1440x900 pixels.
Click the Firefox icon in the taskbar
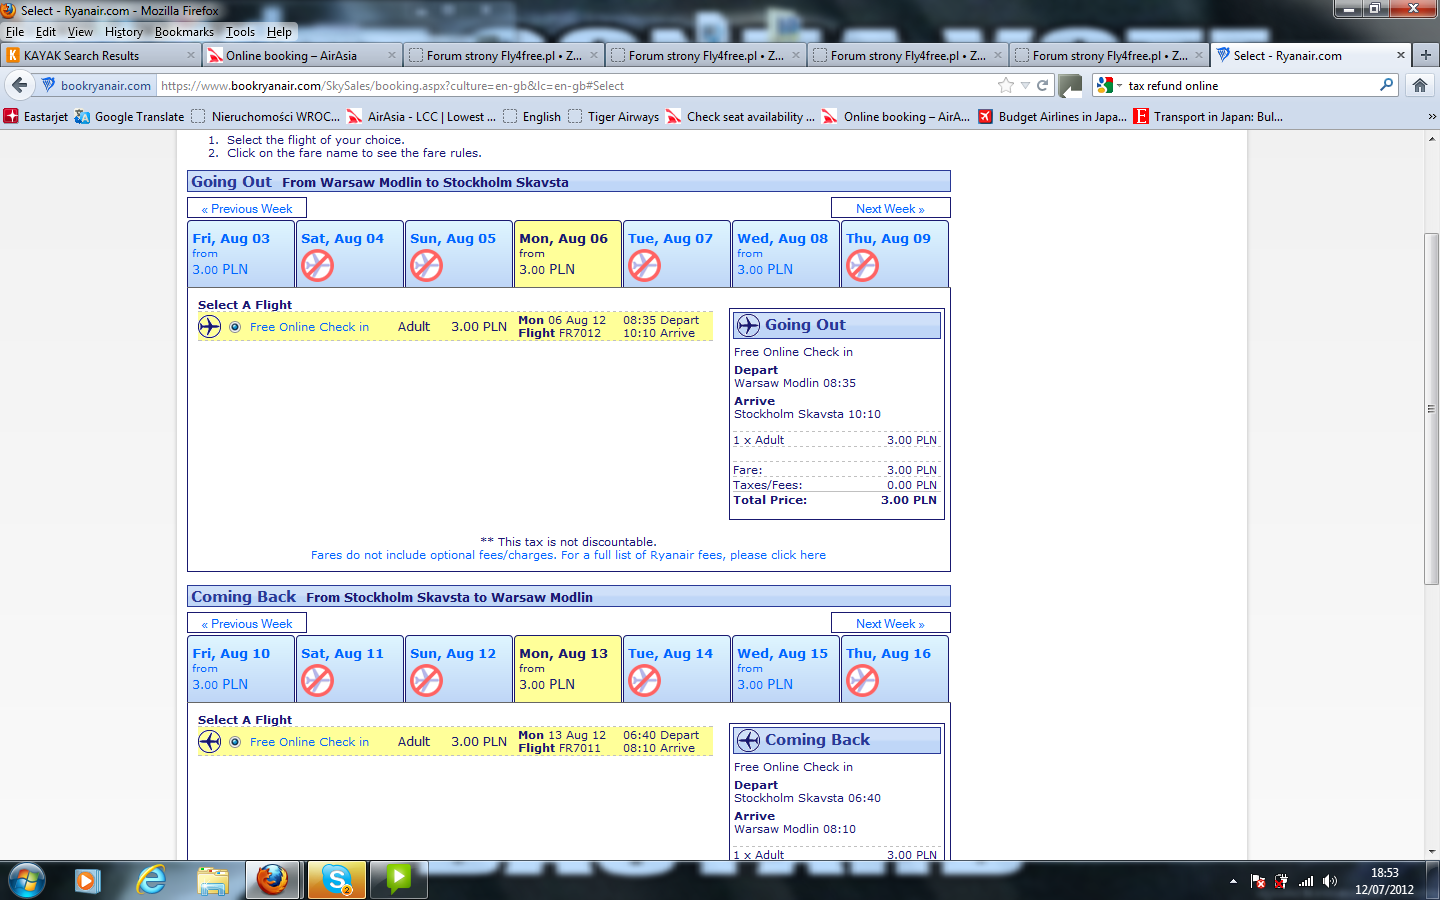point(273,880)
